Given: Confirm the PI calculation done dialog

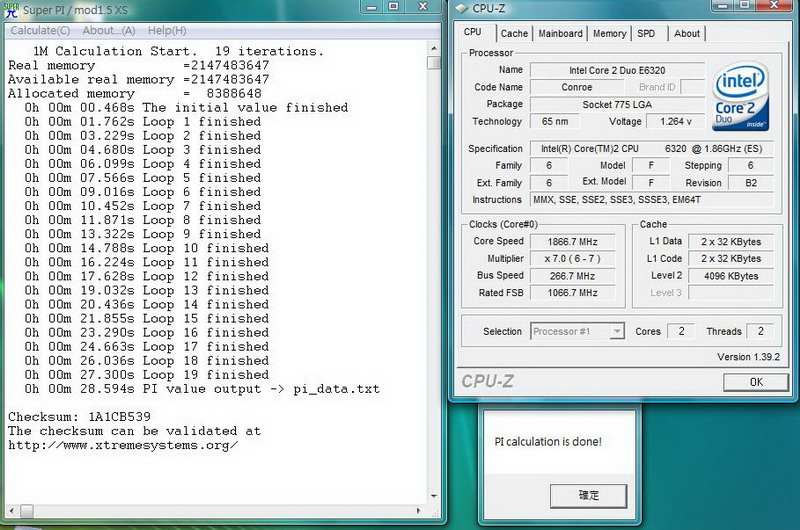Looking at the screenshot, I should point(588,495).
